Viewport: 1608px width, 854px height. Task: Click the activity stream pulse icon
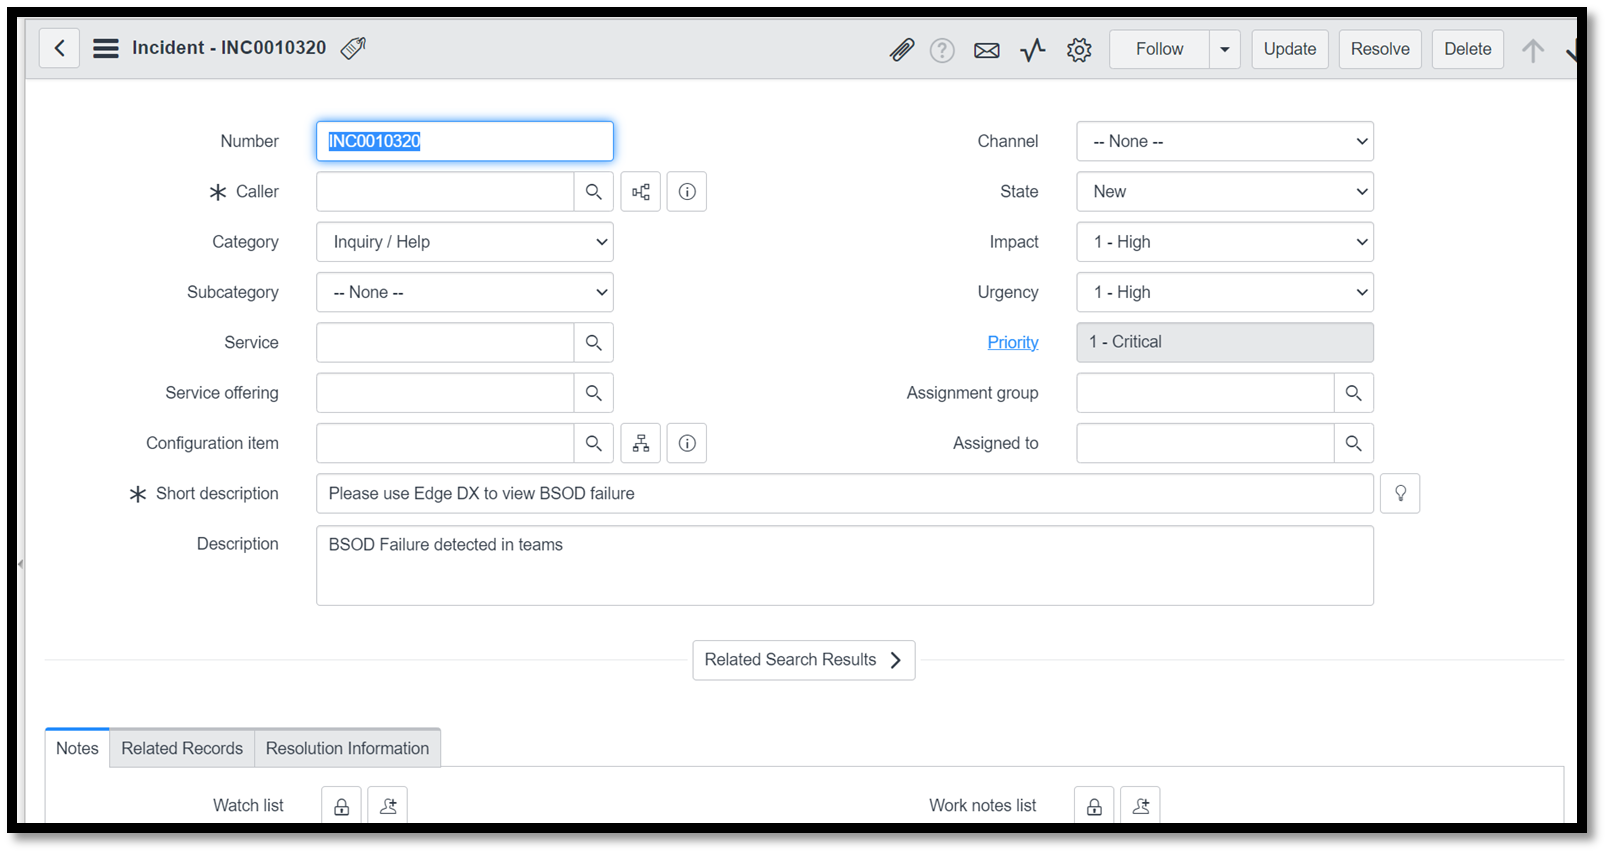(1032, 50)
